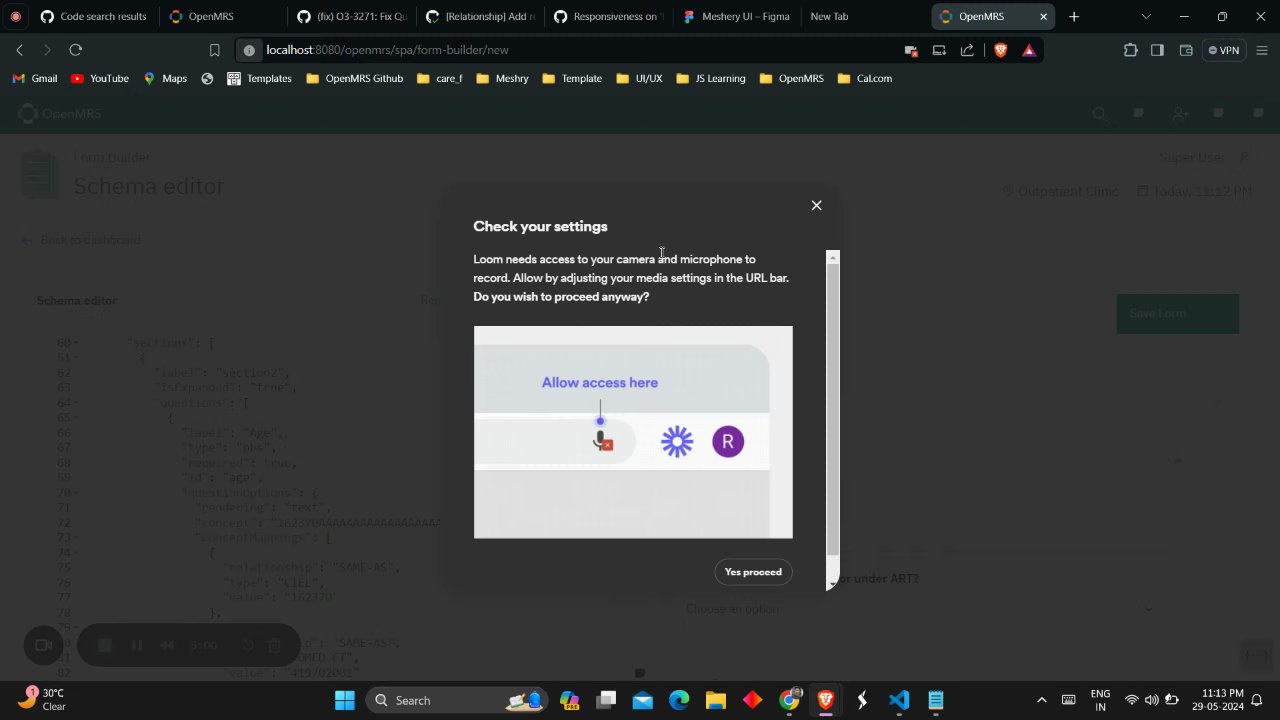
Task: Open the Brave Wallet icon
Action: pyautogui.click(x=1185, y=50)
